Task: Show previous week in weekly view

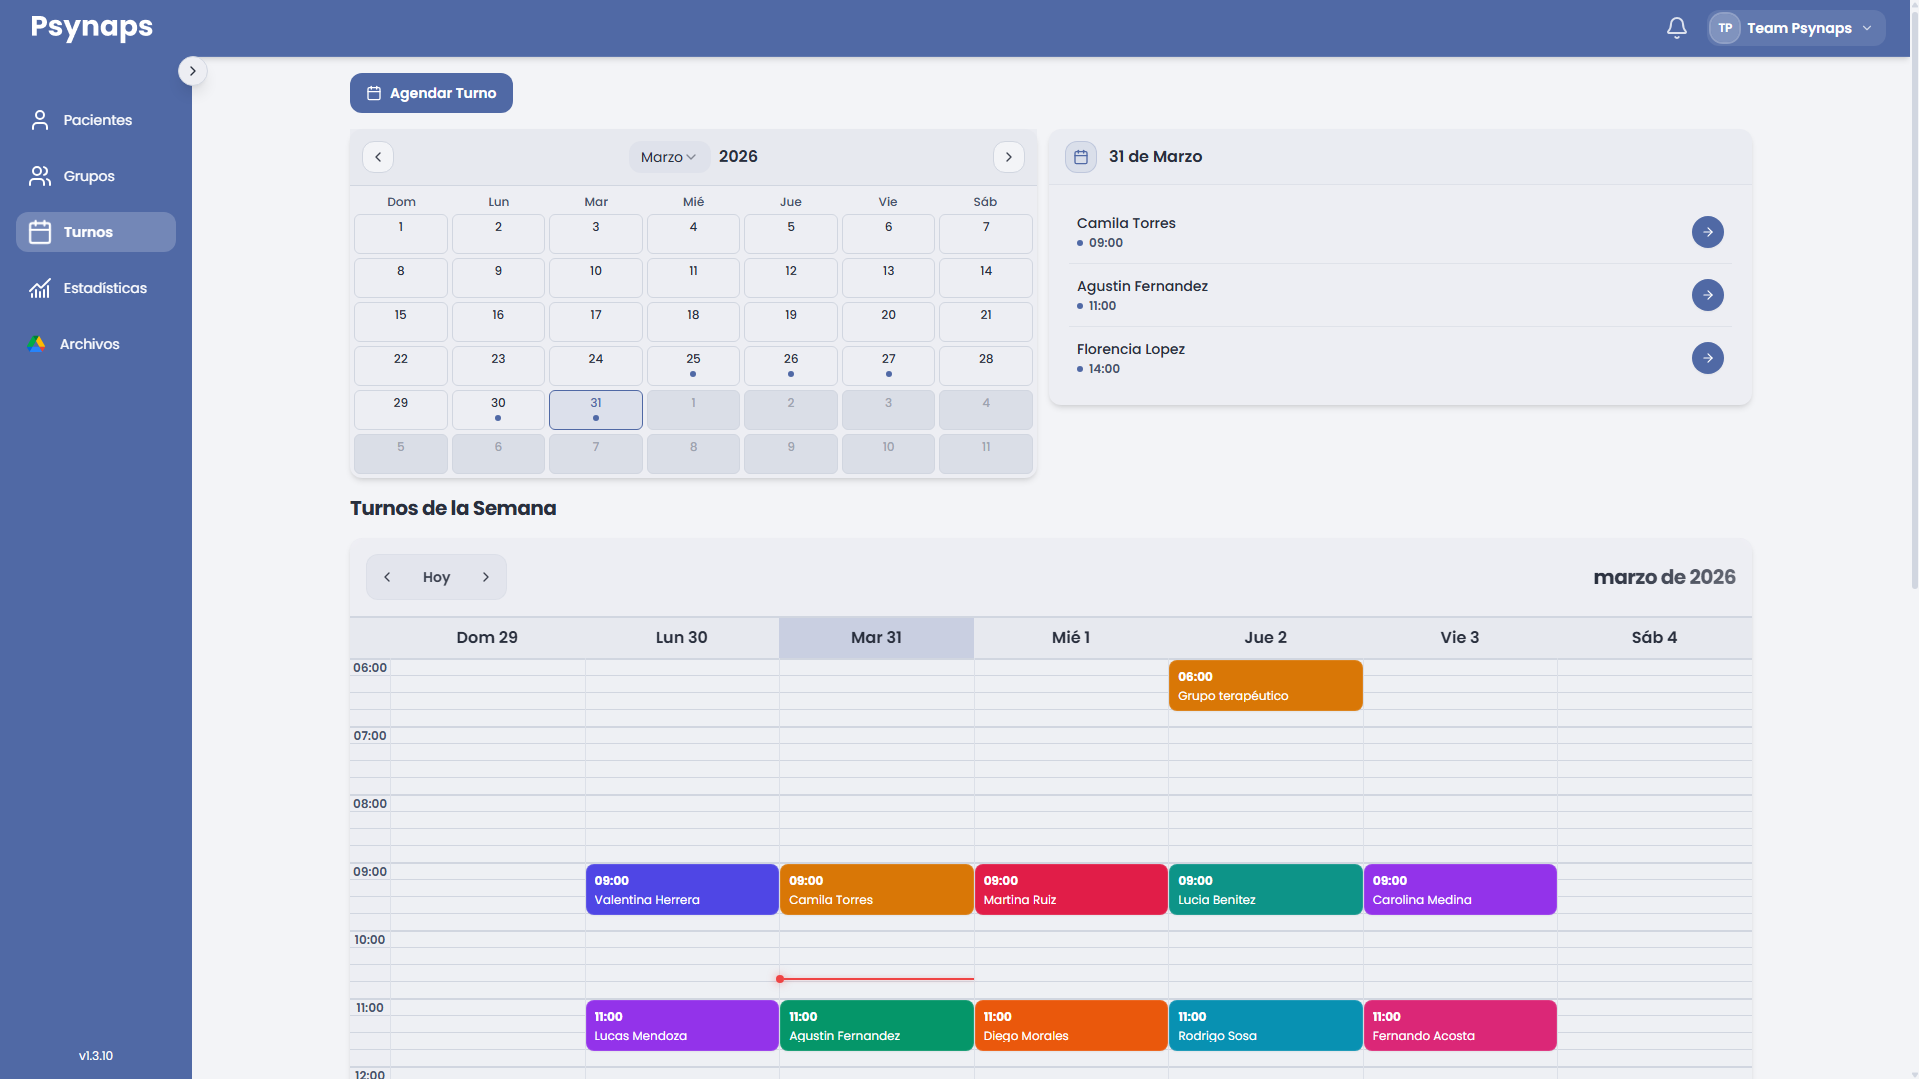Action: coord(387,577)
